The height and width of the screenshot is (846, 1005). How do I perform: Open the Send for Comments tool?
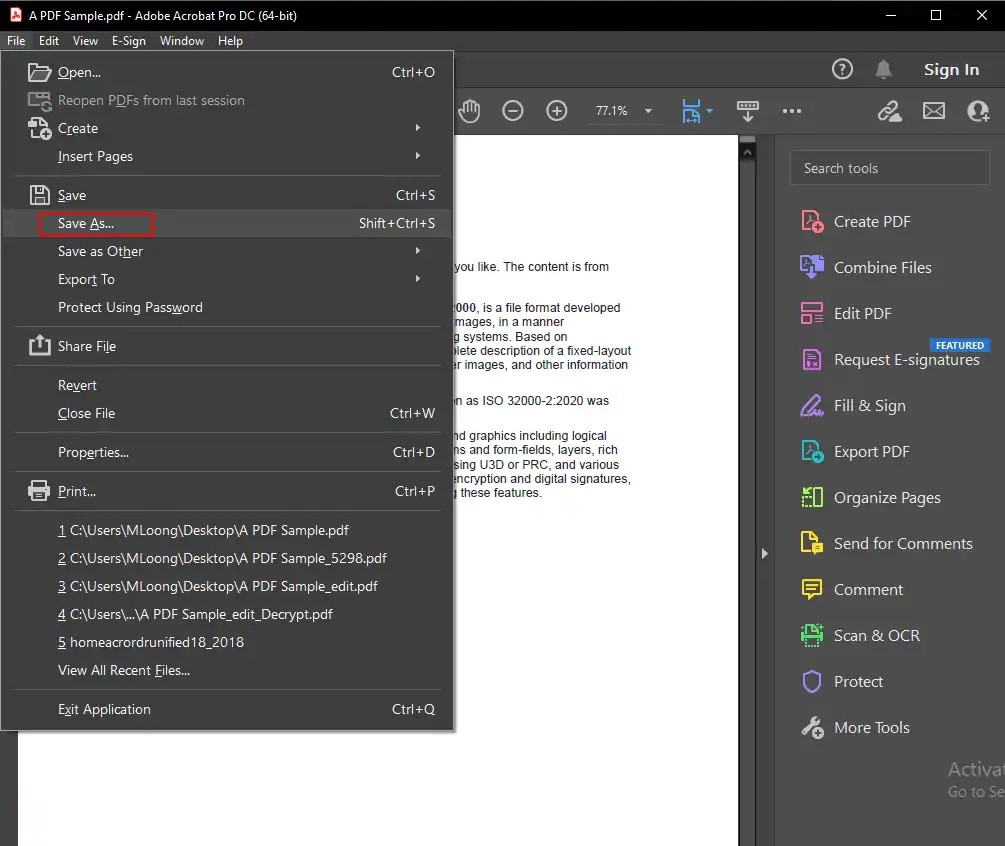[x=886, y=543]
